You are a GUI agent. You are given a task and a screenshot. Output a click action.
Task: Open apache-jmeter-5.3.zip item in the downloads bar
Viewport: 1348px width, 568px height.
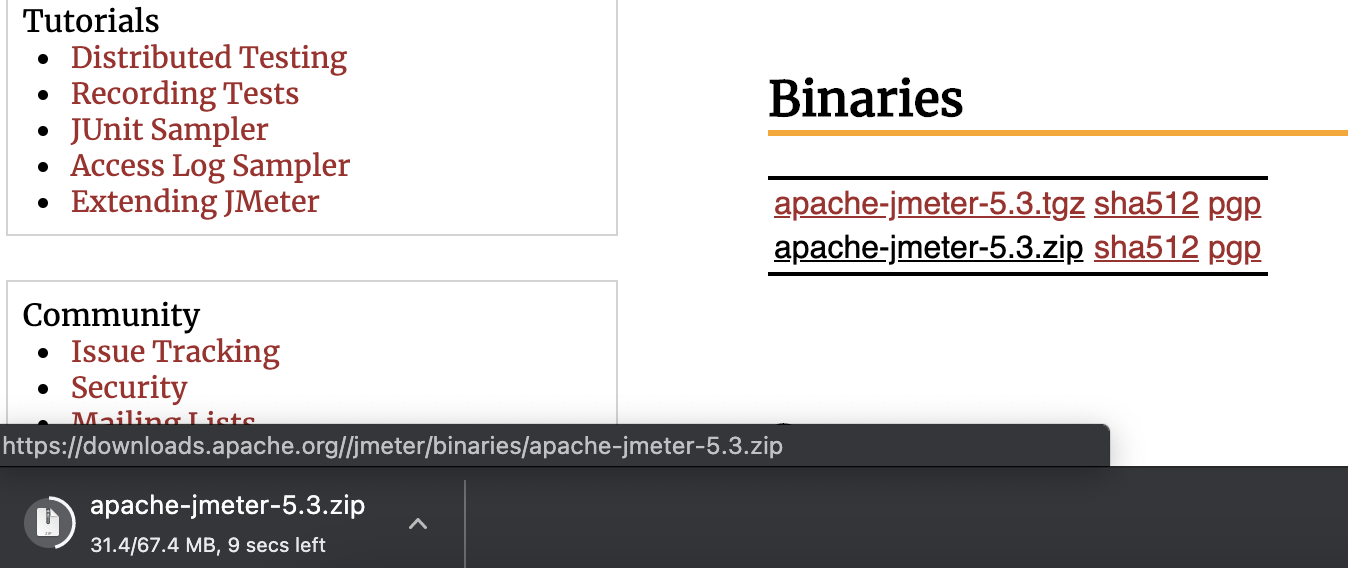click(227, 506)
